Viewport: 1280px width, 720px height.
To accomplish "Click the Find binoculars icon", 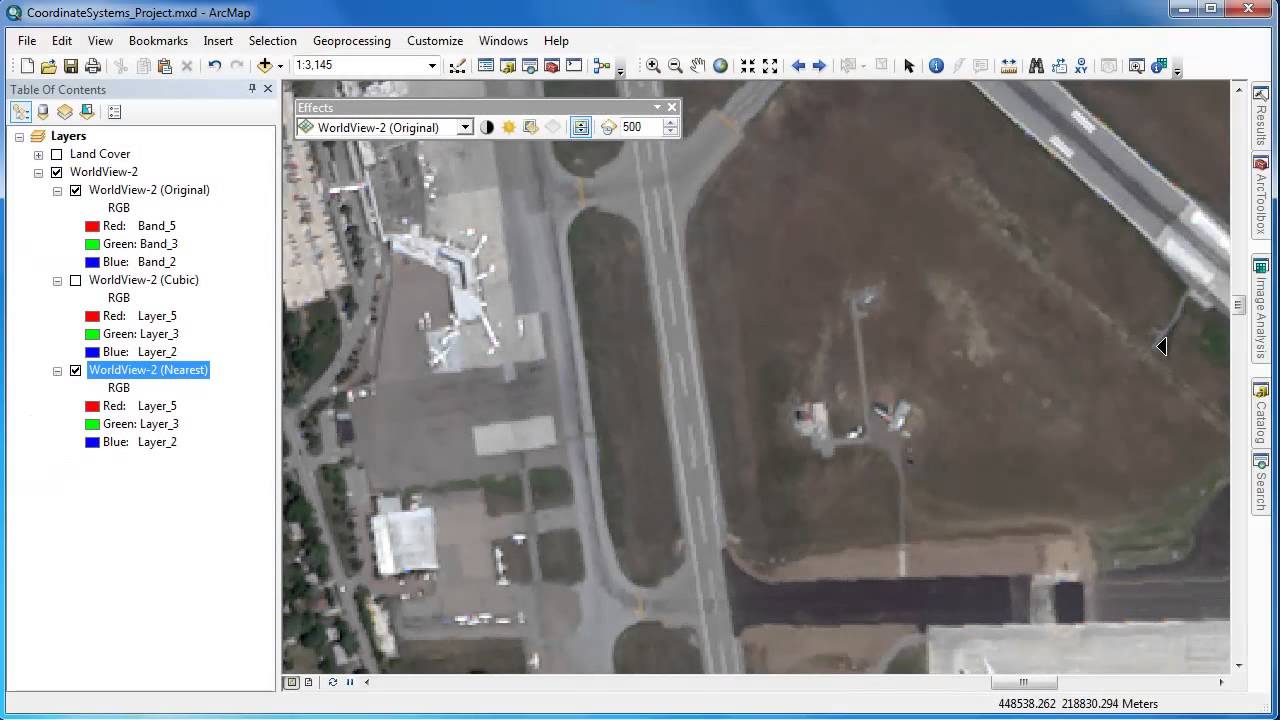I will click(x=1036, y=66).
